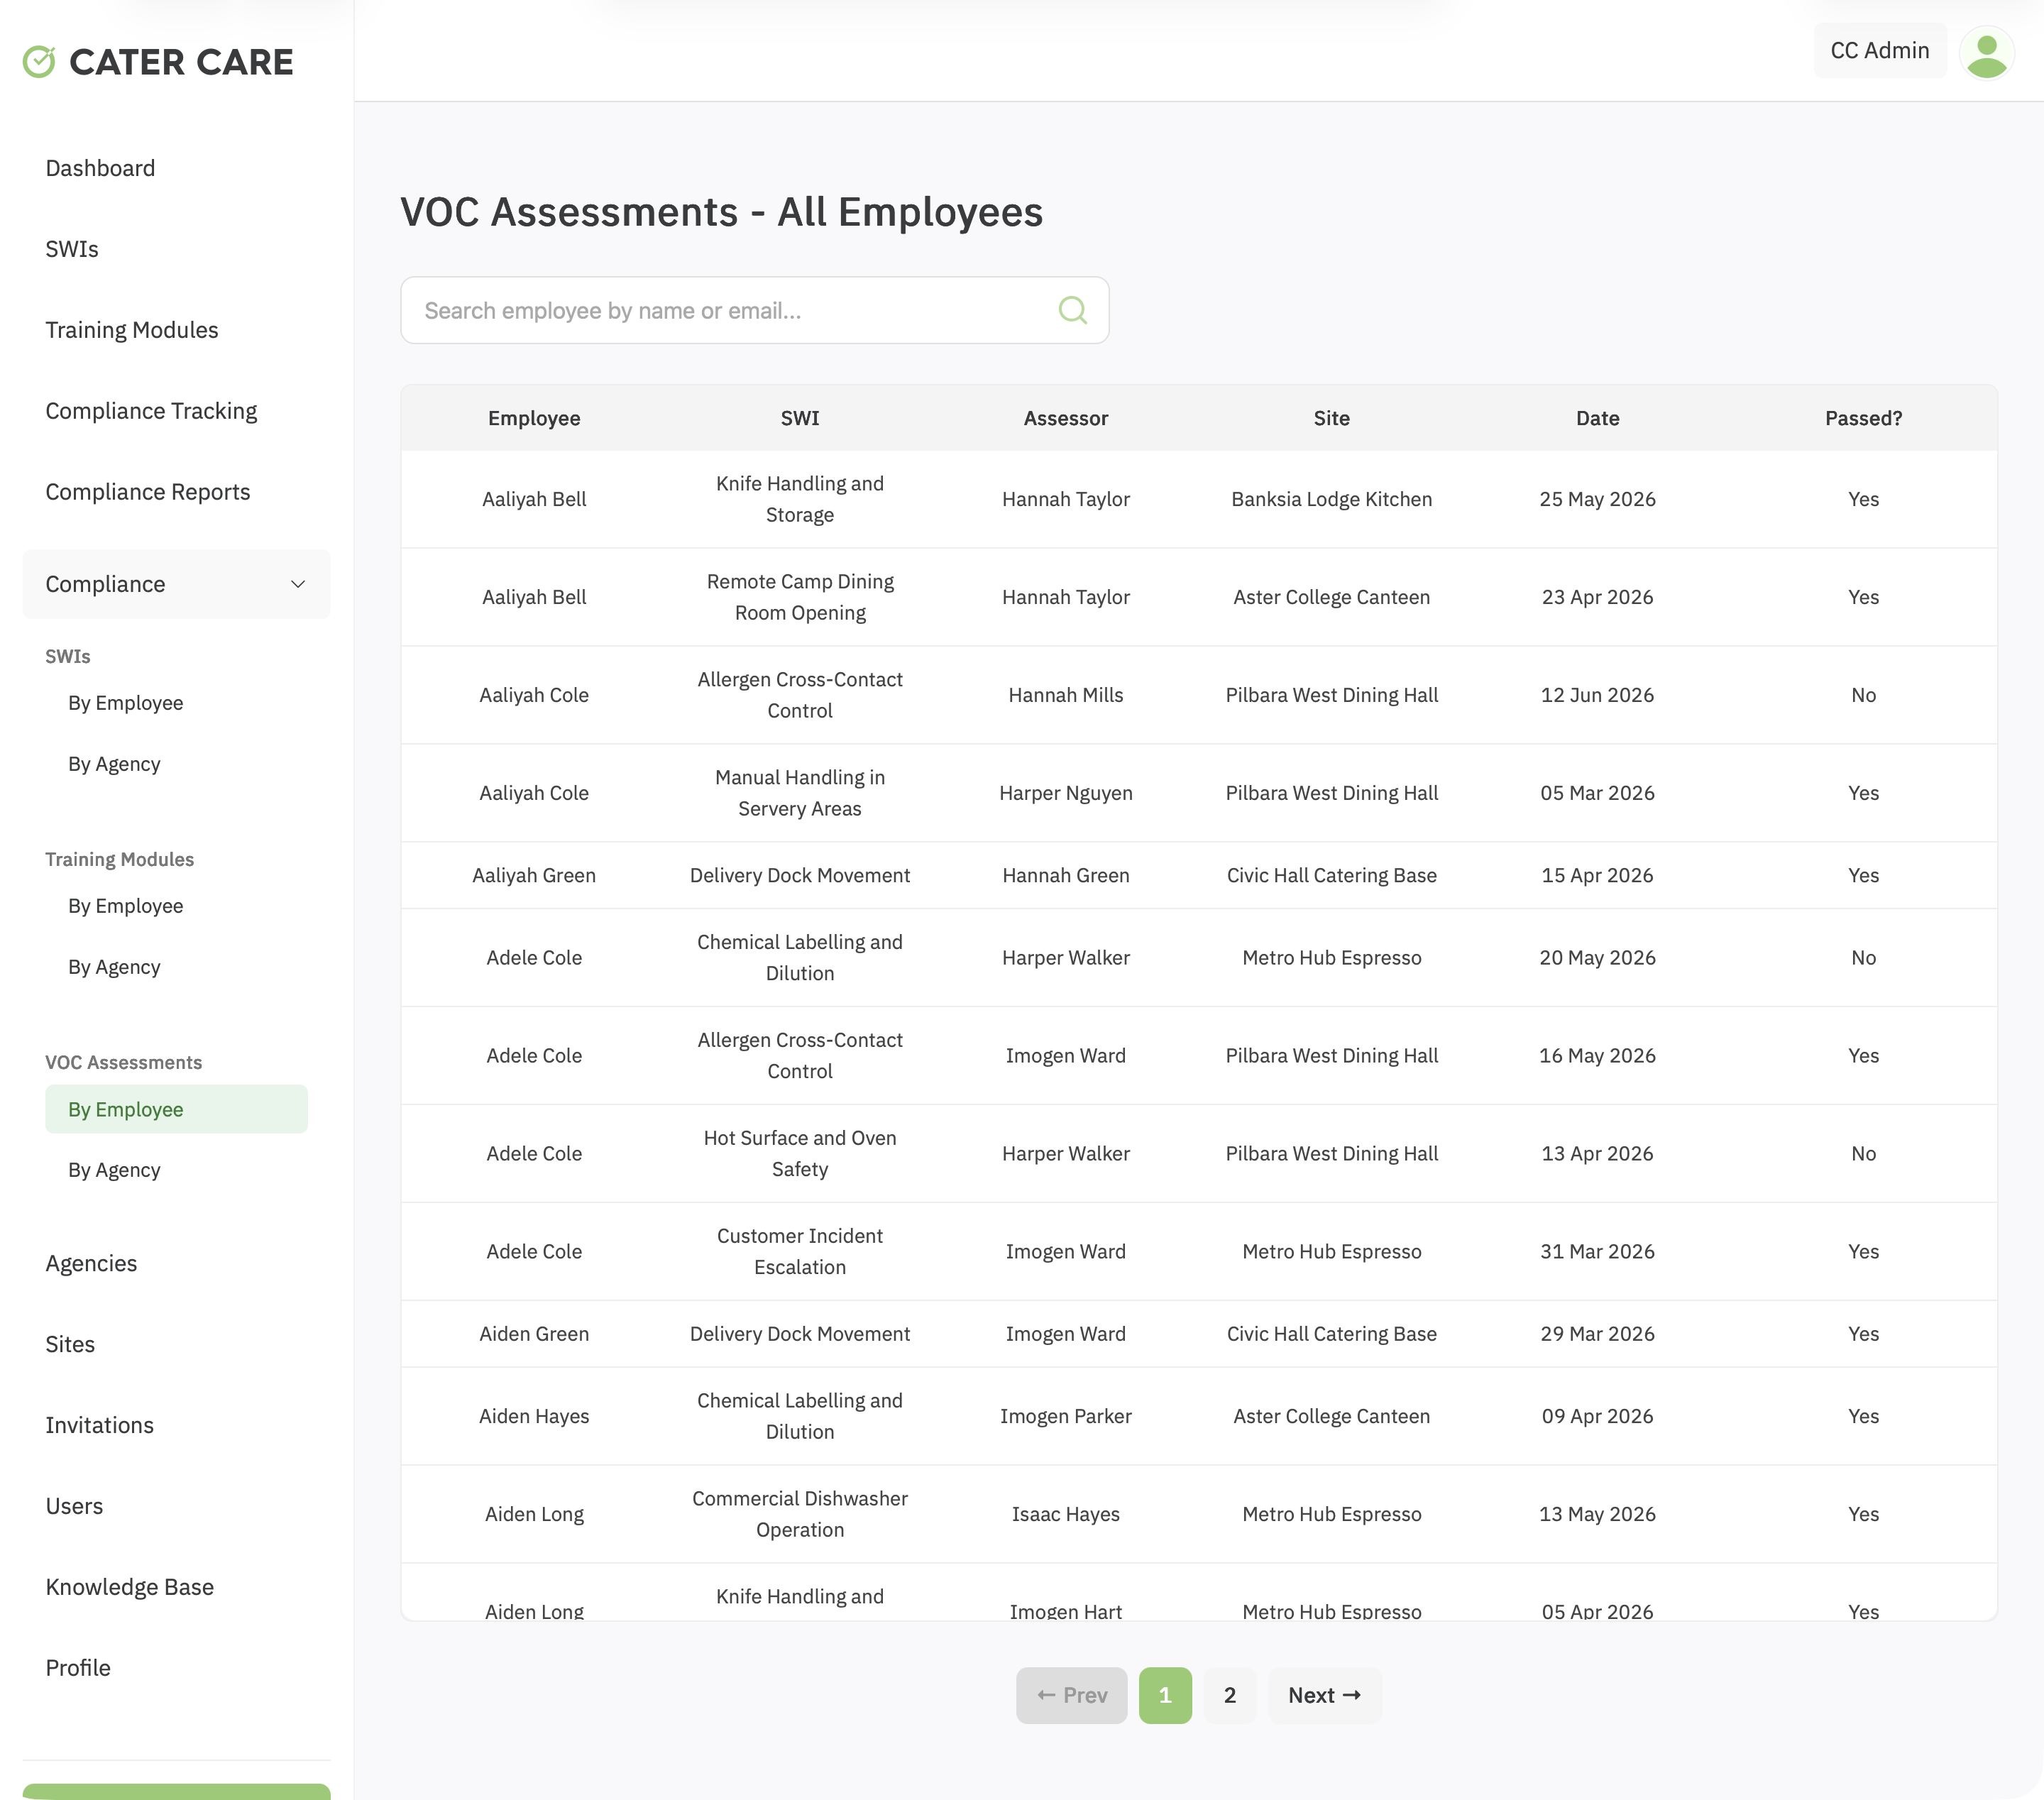Open SWIs in the main sidebar
The height and width of the screenshot is (1800, 2044).
72,249
